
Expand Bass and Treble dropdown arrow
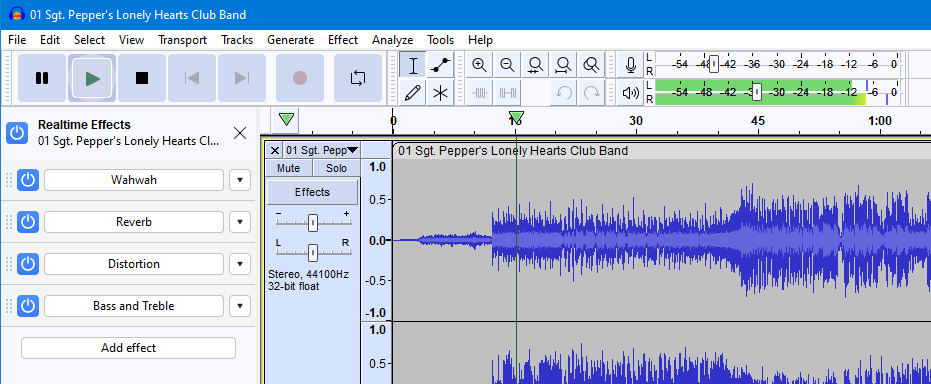(x=240, y=306)
